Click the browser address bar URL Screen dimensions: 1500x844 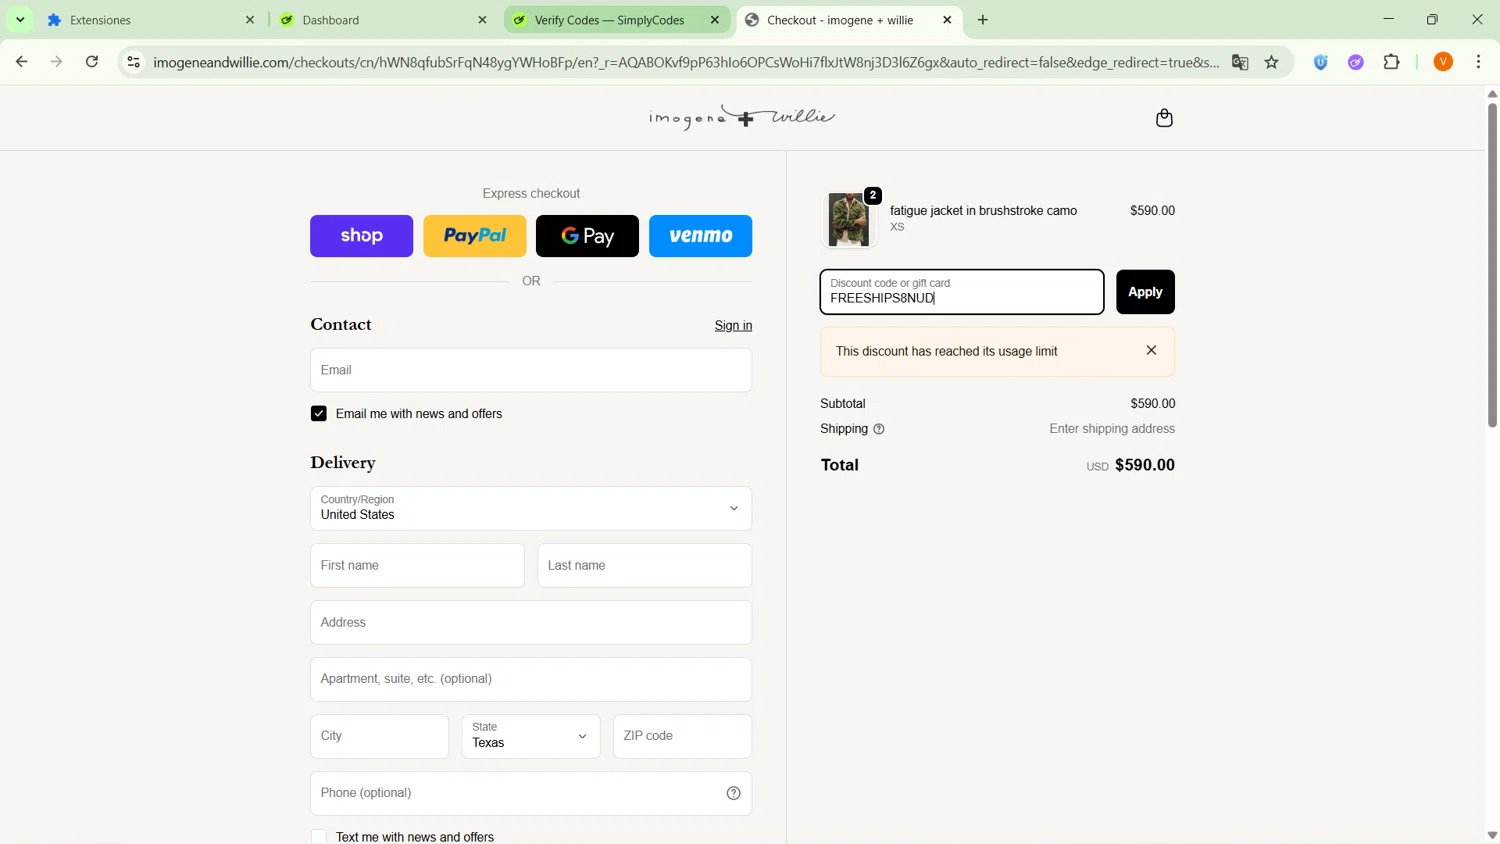pos(686,62)
